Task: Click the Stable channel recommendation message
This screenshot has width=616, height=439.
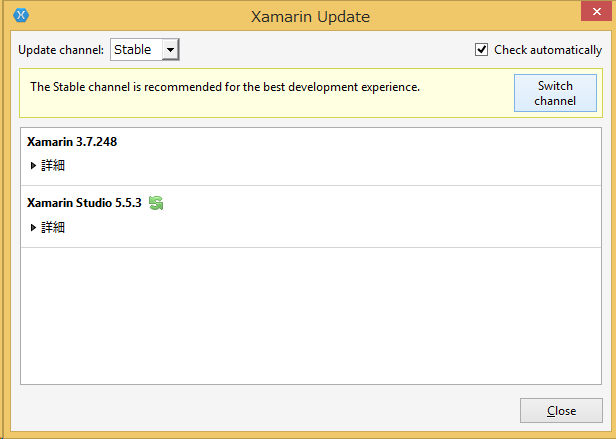Action: pos(225,87)
